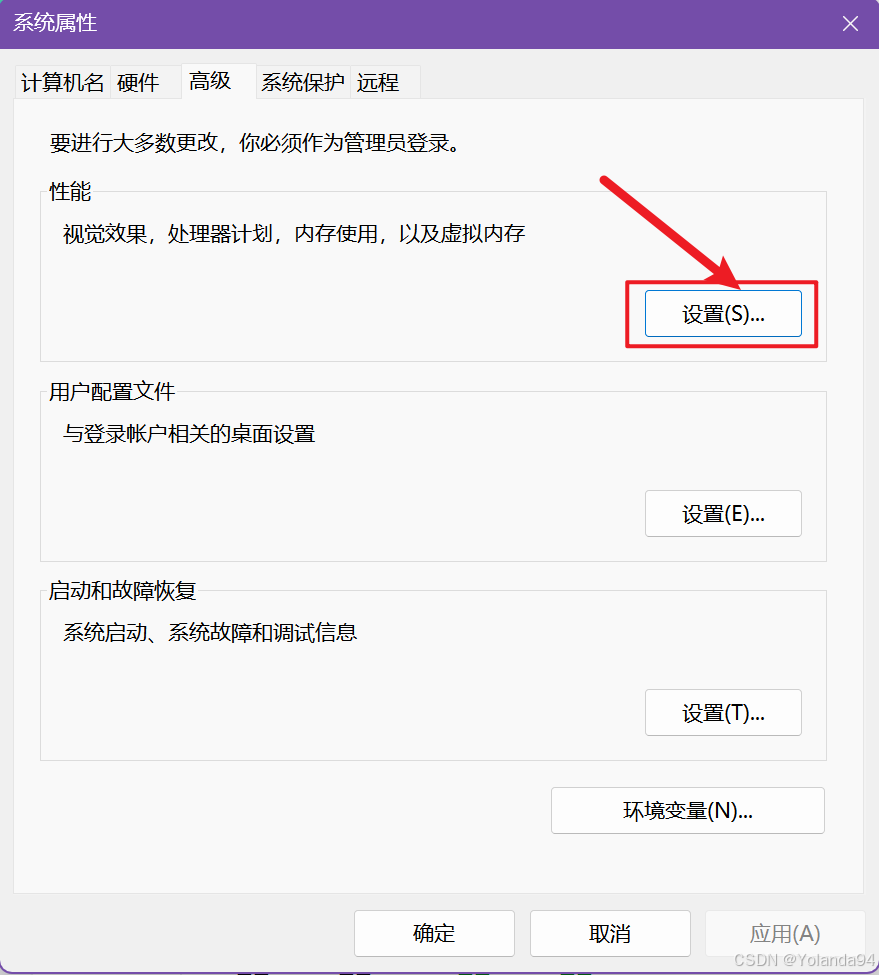Click the 系统属性 window title
The image size is (879, 975).
point(55,23)
